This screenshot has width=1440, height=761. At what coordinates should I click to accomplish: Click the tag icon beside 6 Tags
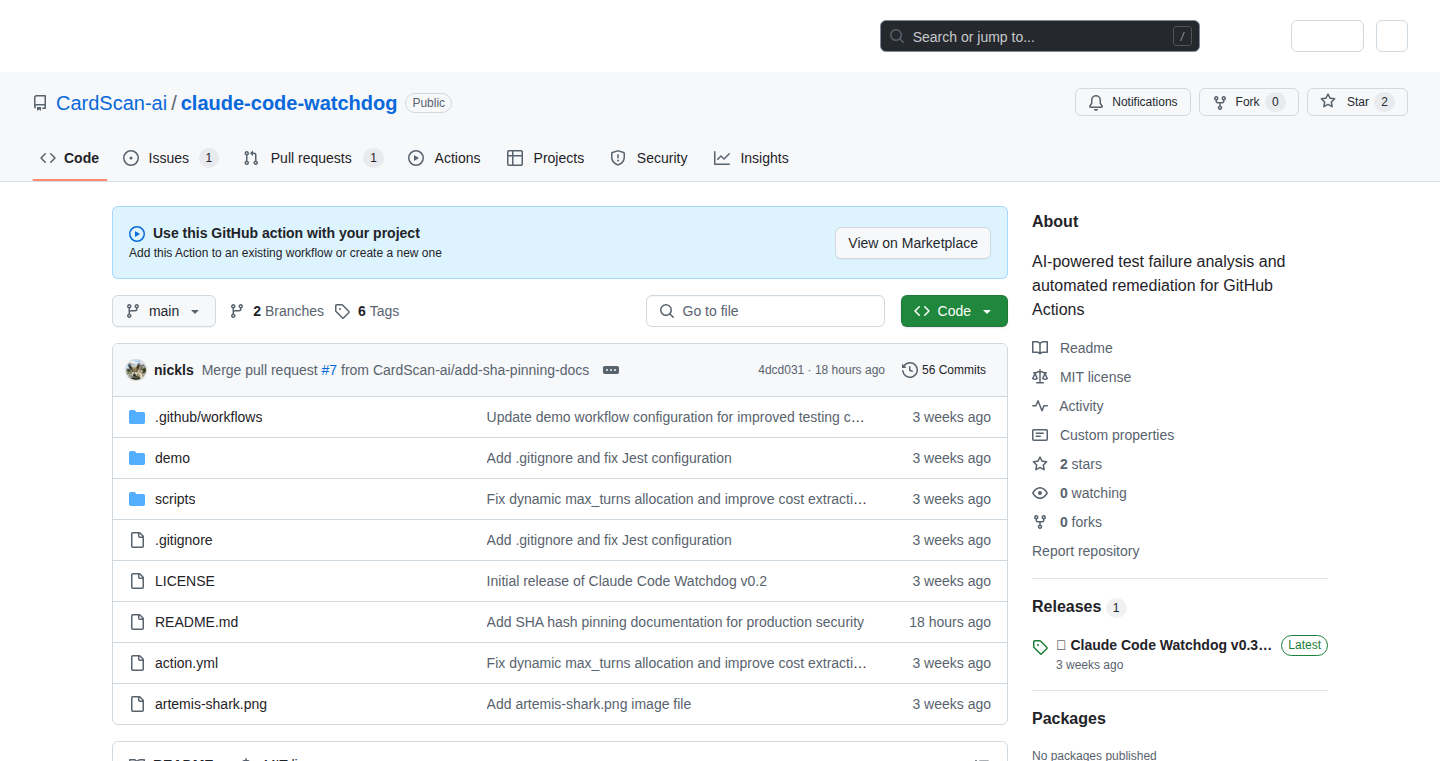point(342,311)
